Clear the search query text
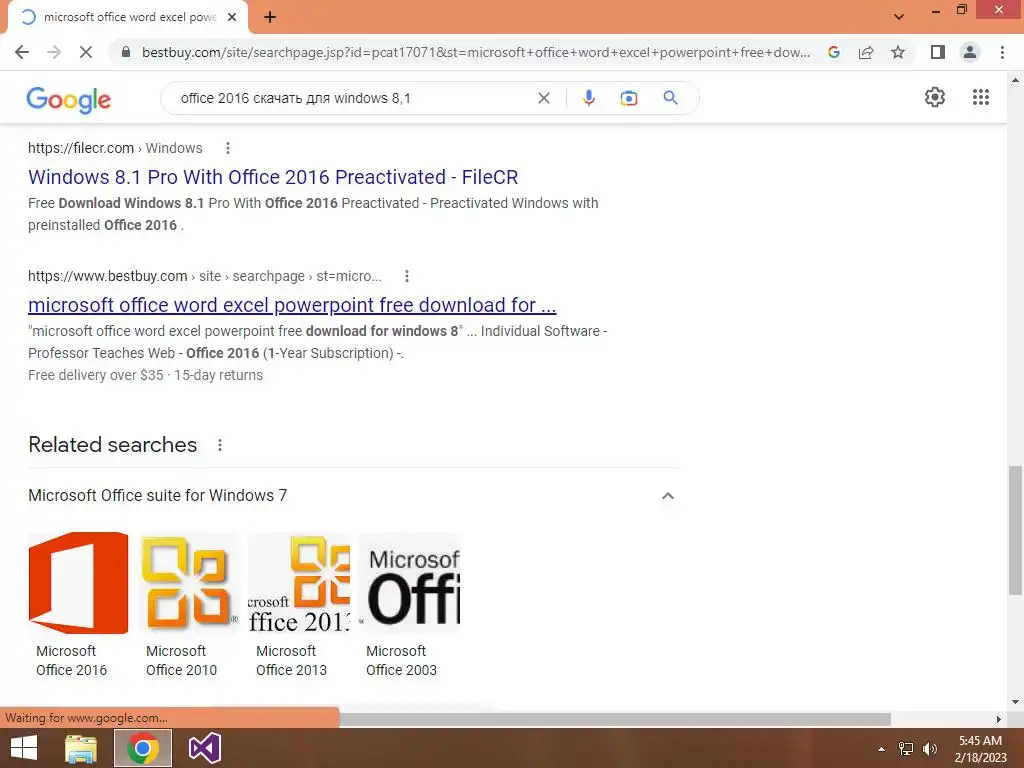The width and height of the screenshot is (1024, 768). [543, 98]
